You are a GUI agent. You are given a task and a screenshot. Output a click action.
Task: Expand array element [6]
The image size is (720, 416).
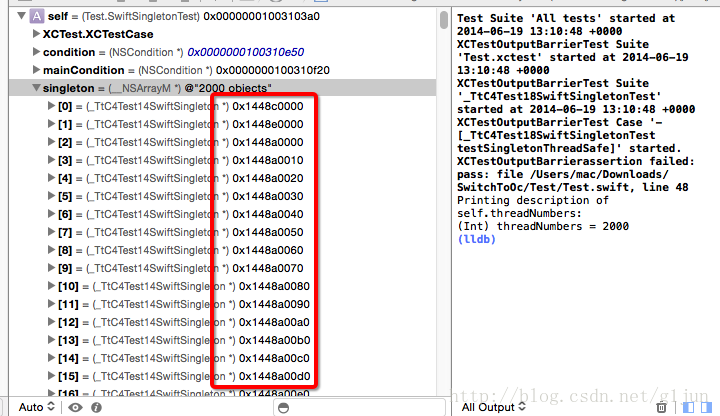[x=51, y=214]
